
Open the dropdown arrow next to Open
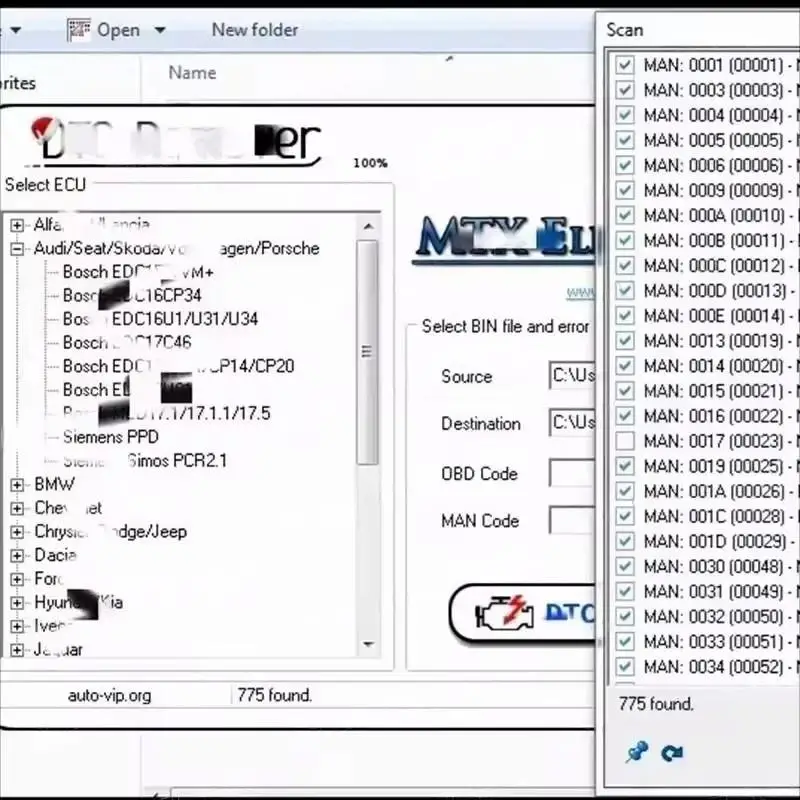click(159, 29)
